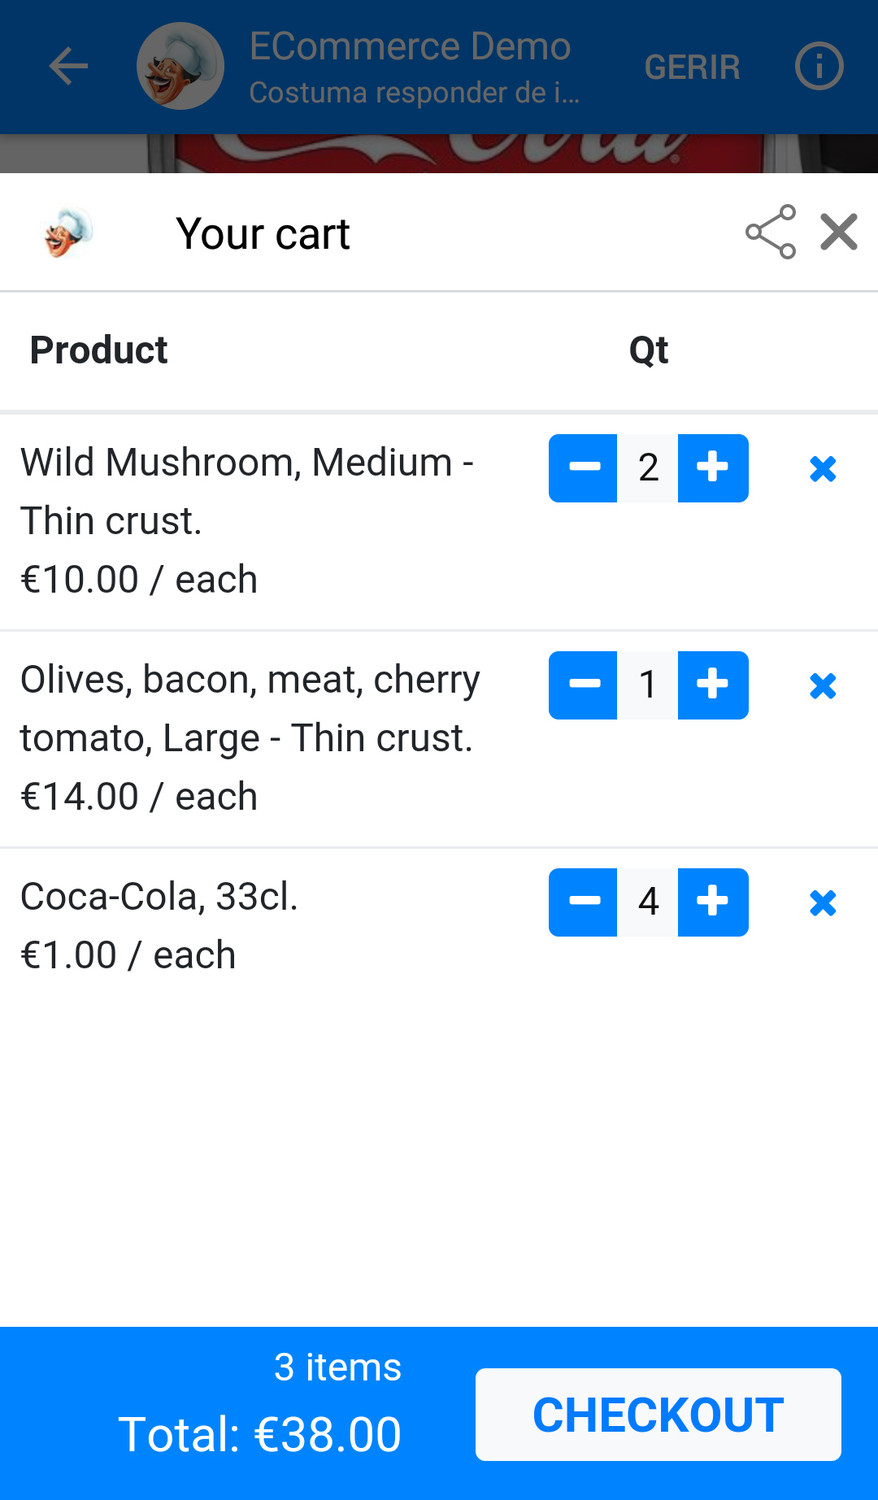The width and height of the screenshot is (878, 1500).
Task: Decrease Coca-Cola quantity by one
Action: click(x=583, y=902)
